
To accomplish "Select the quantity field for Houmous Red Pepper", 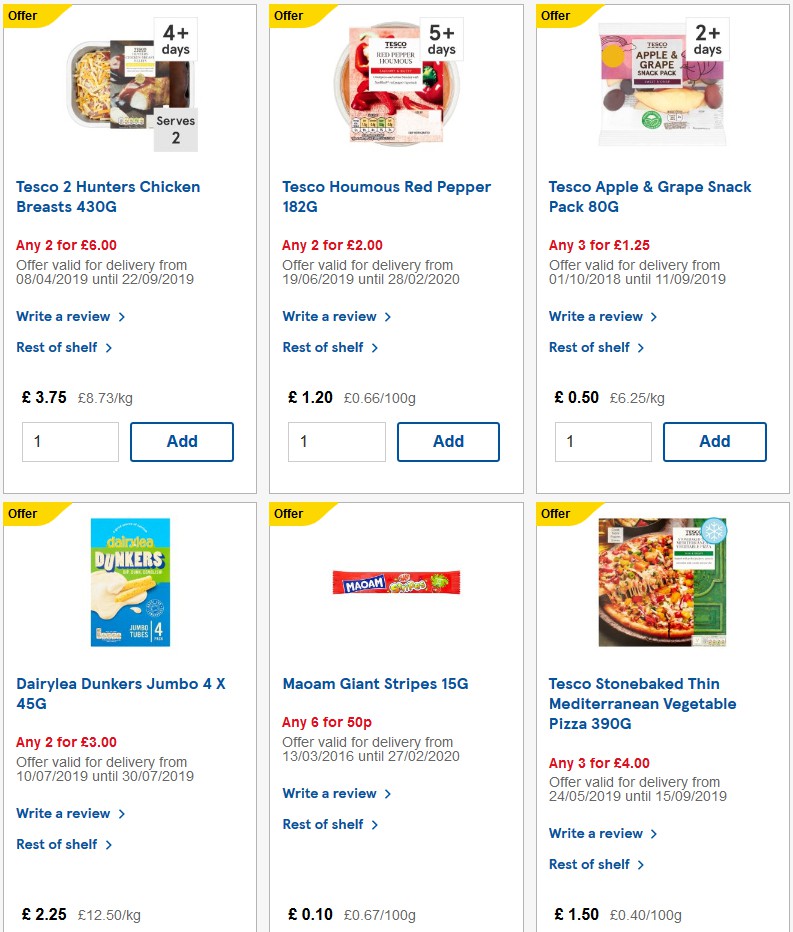I will coord(337,441).
